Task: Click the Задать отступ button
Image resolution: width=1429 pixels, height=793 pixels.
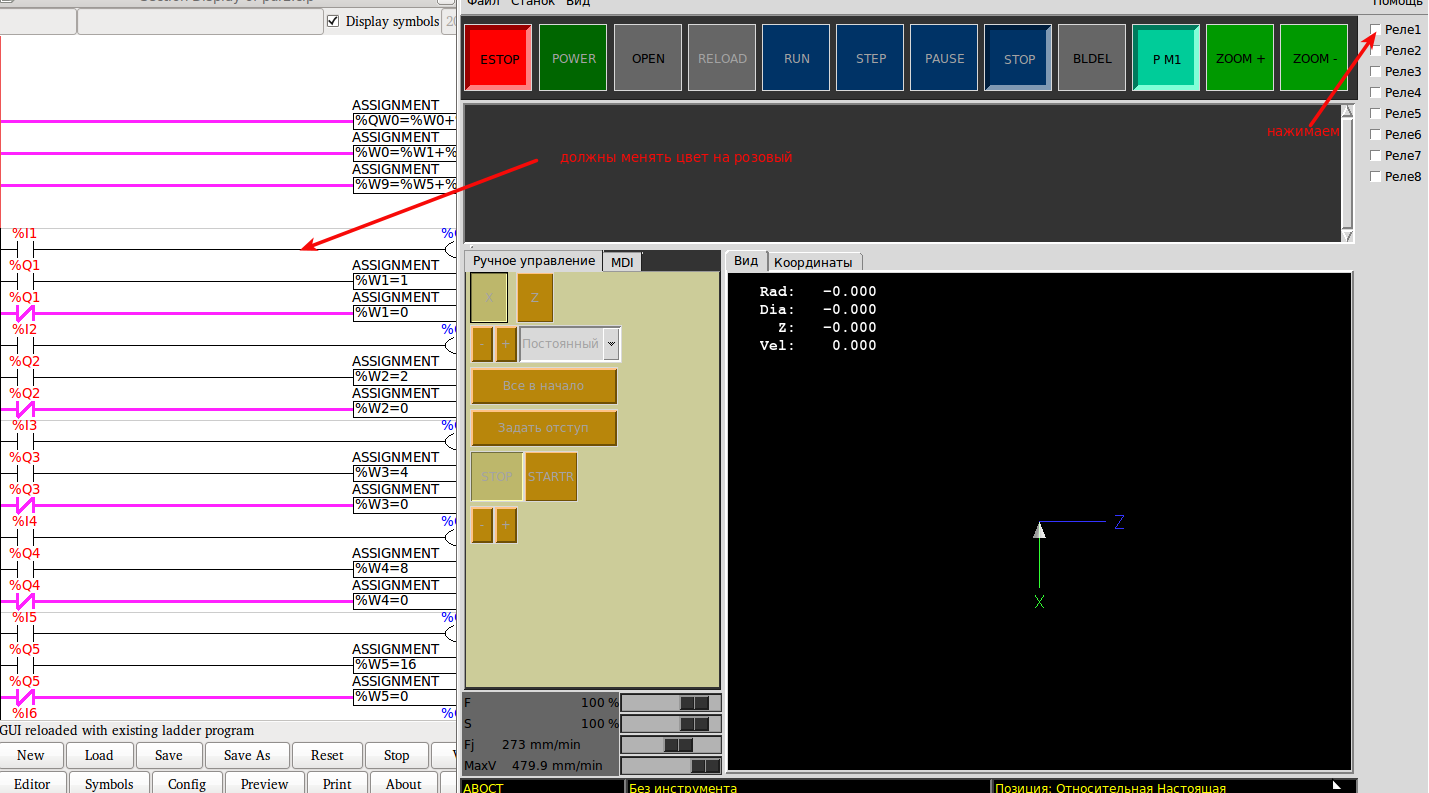Action: pyautogui.click(x=544, y=428)
